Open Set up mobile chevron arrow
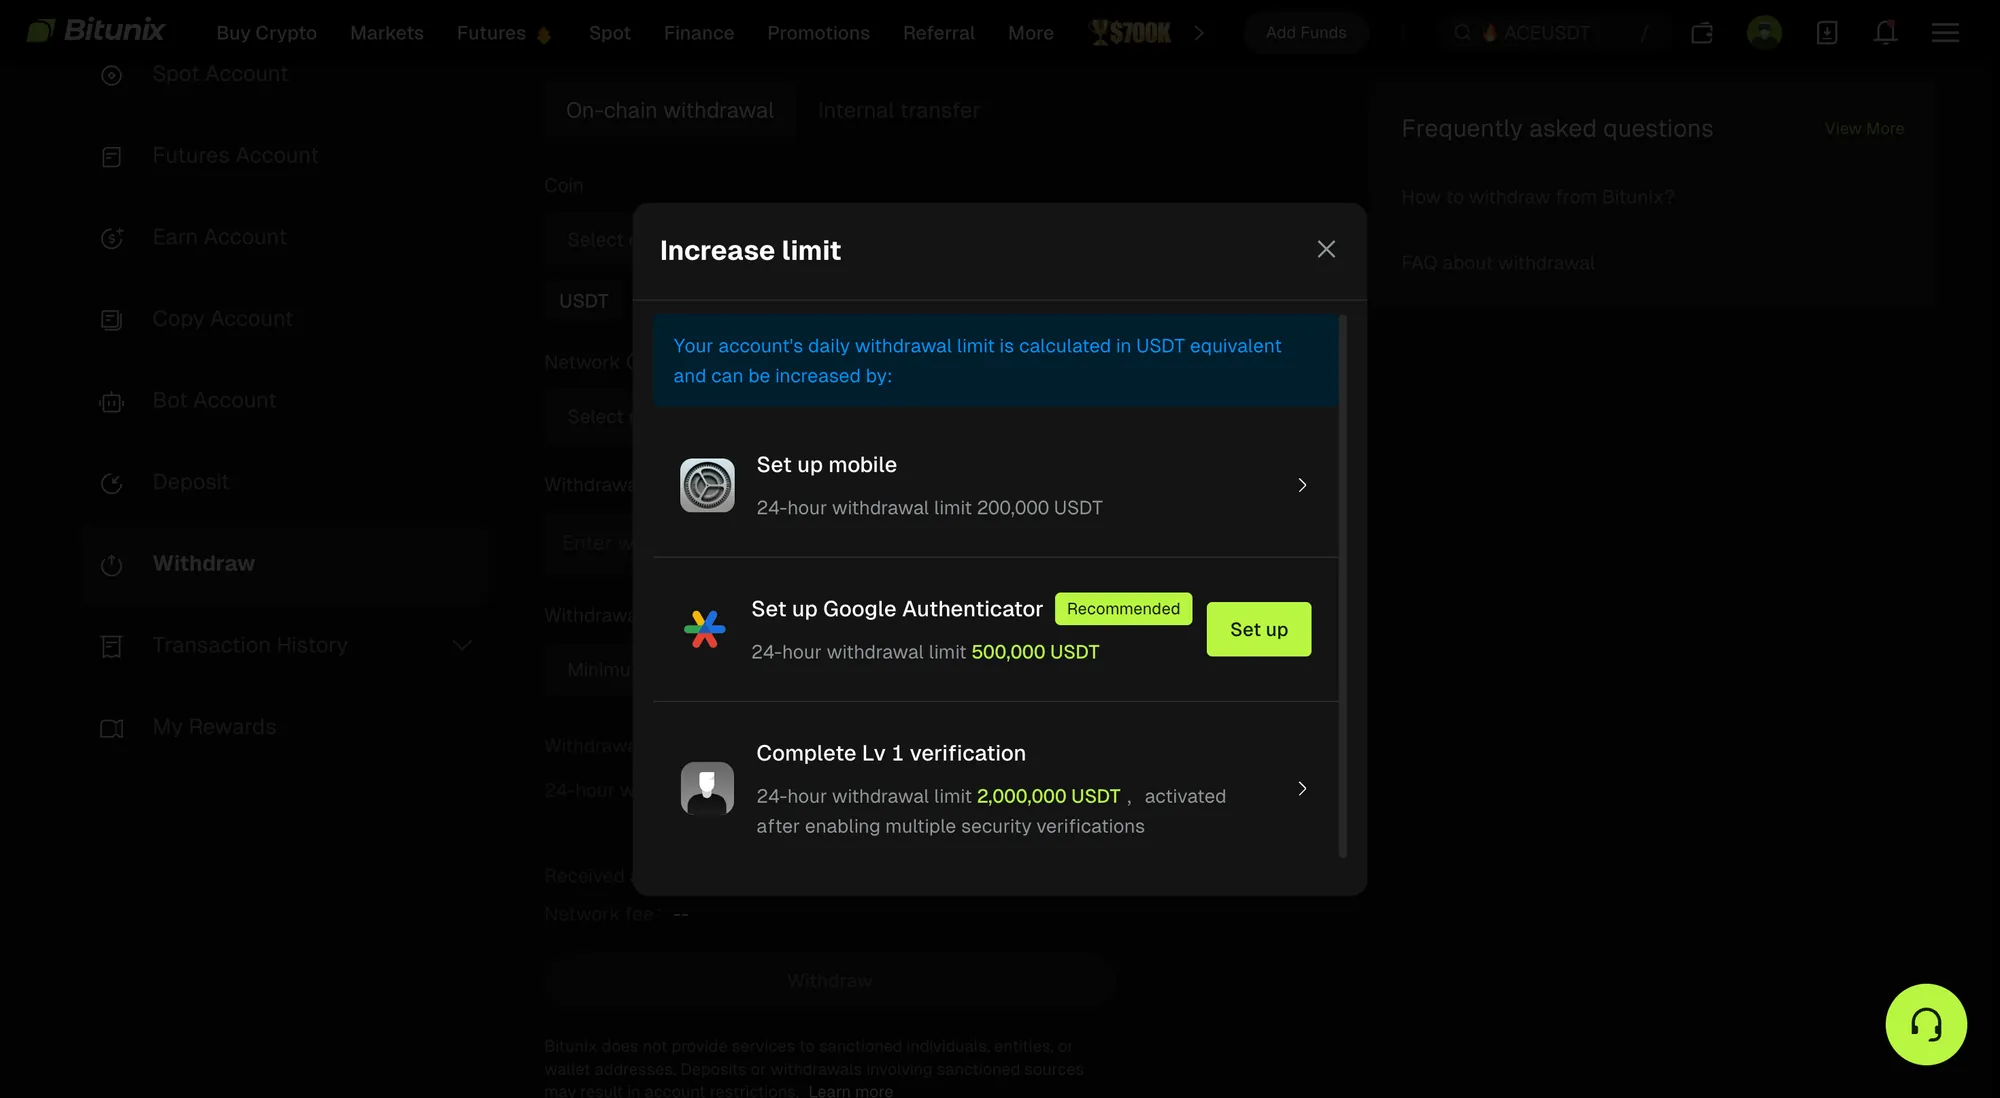 (1302, 485)
